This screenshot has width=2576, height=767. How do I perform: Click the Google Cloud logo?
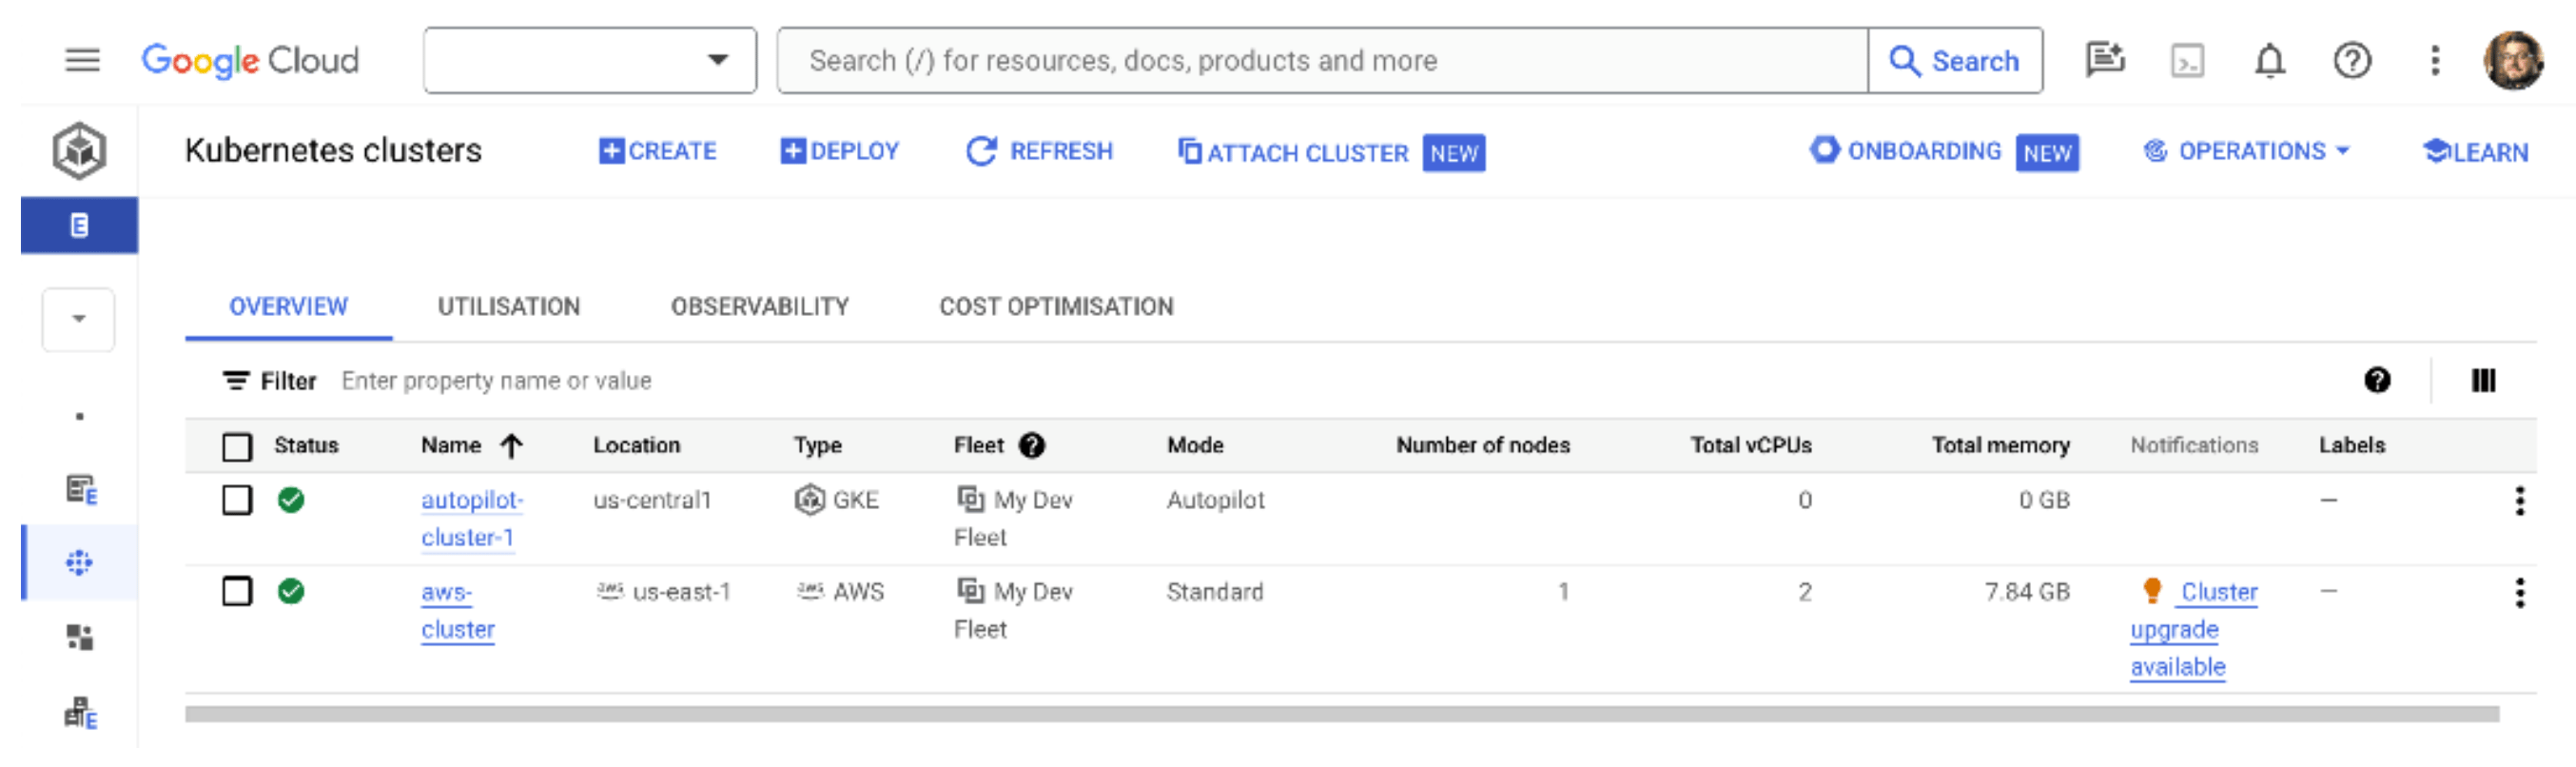tap(250, 61)
